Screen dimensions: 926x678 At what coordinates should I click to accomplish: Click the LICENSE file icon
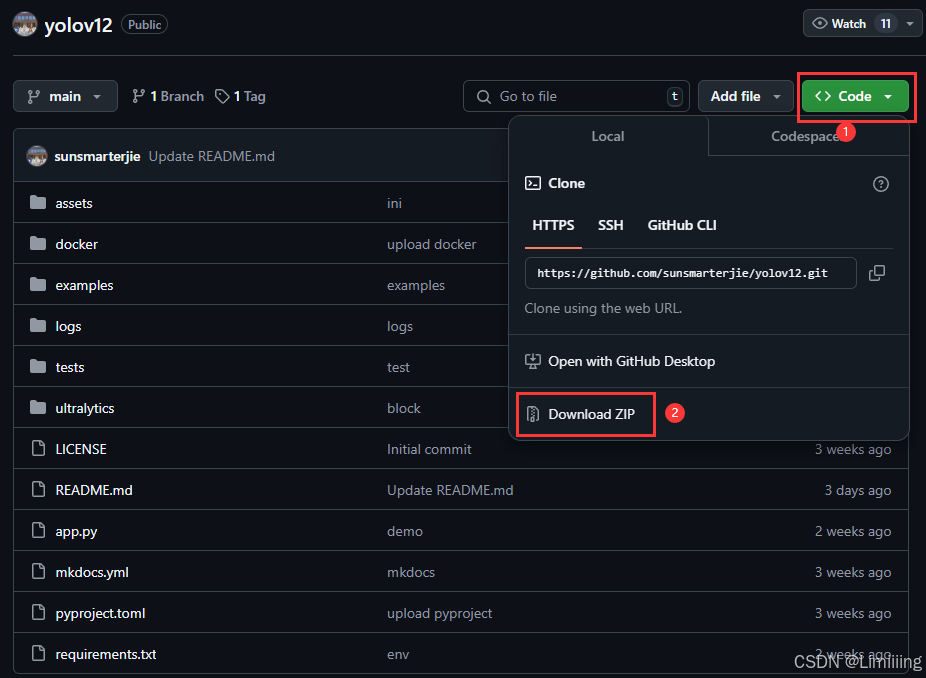point(38,448)
